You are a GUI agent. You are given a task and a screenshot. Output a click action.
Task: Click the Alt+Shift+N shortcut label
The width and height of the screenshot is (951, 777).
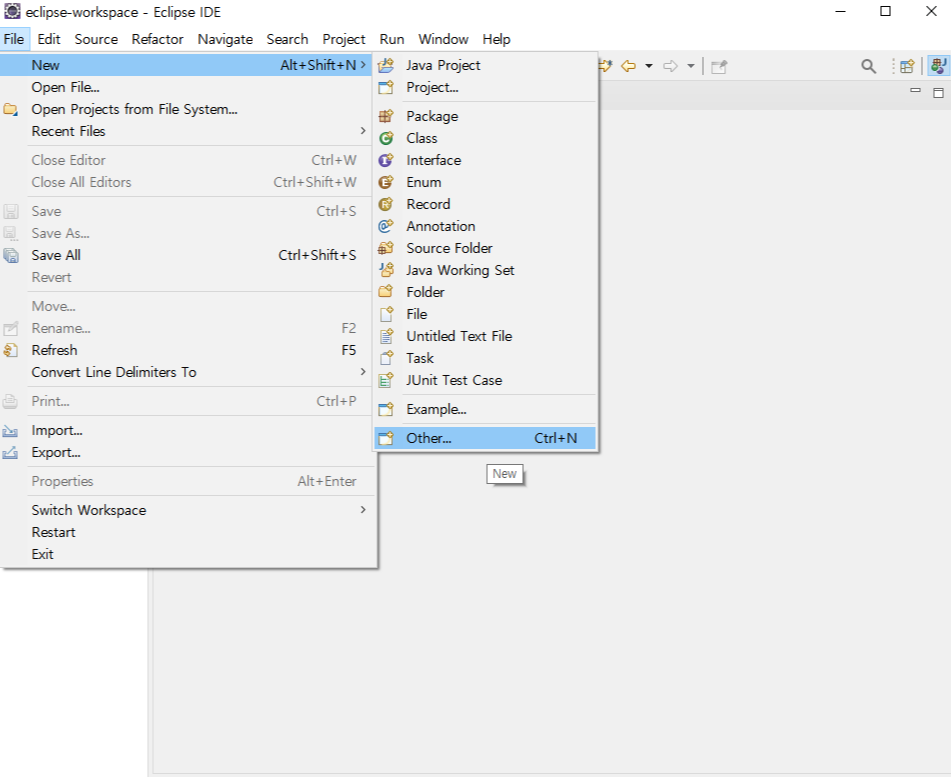pos(318,66)
